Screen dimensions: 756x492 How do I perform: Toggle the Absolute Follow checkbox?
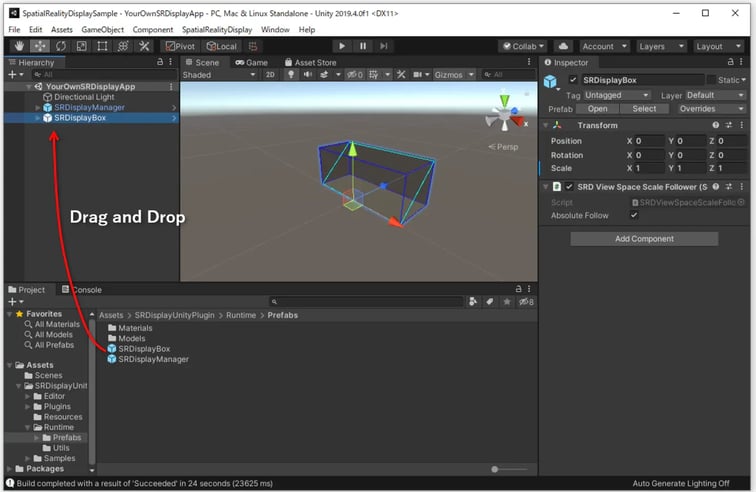click(x=634, y=215)
